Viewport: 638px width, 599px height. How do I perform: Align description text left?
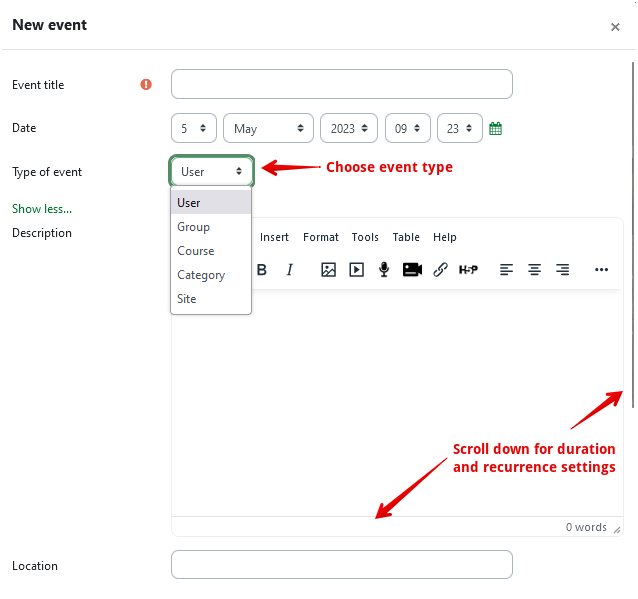(x=506, y=270)
